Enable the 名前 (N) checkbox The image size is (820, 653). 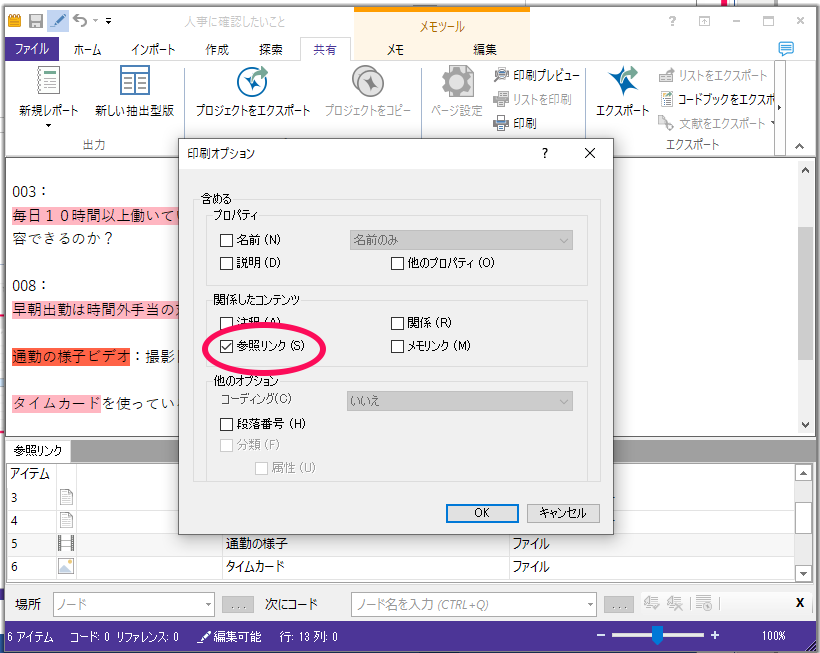click(226, 240)
